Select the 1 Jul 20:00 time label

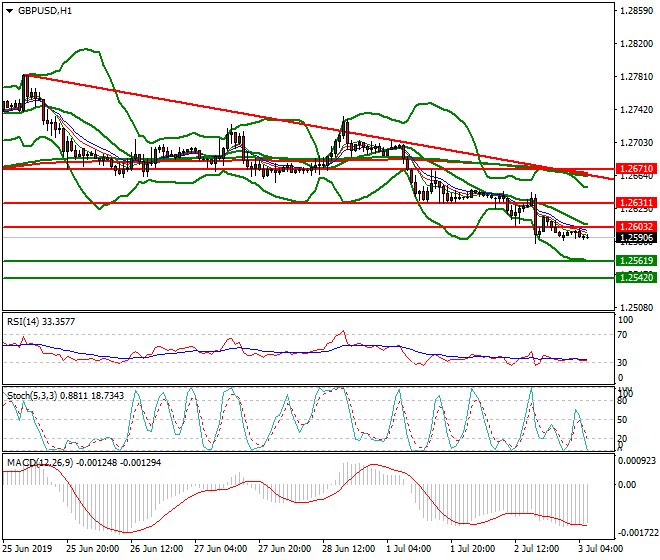(473, 549)
